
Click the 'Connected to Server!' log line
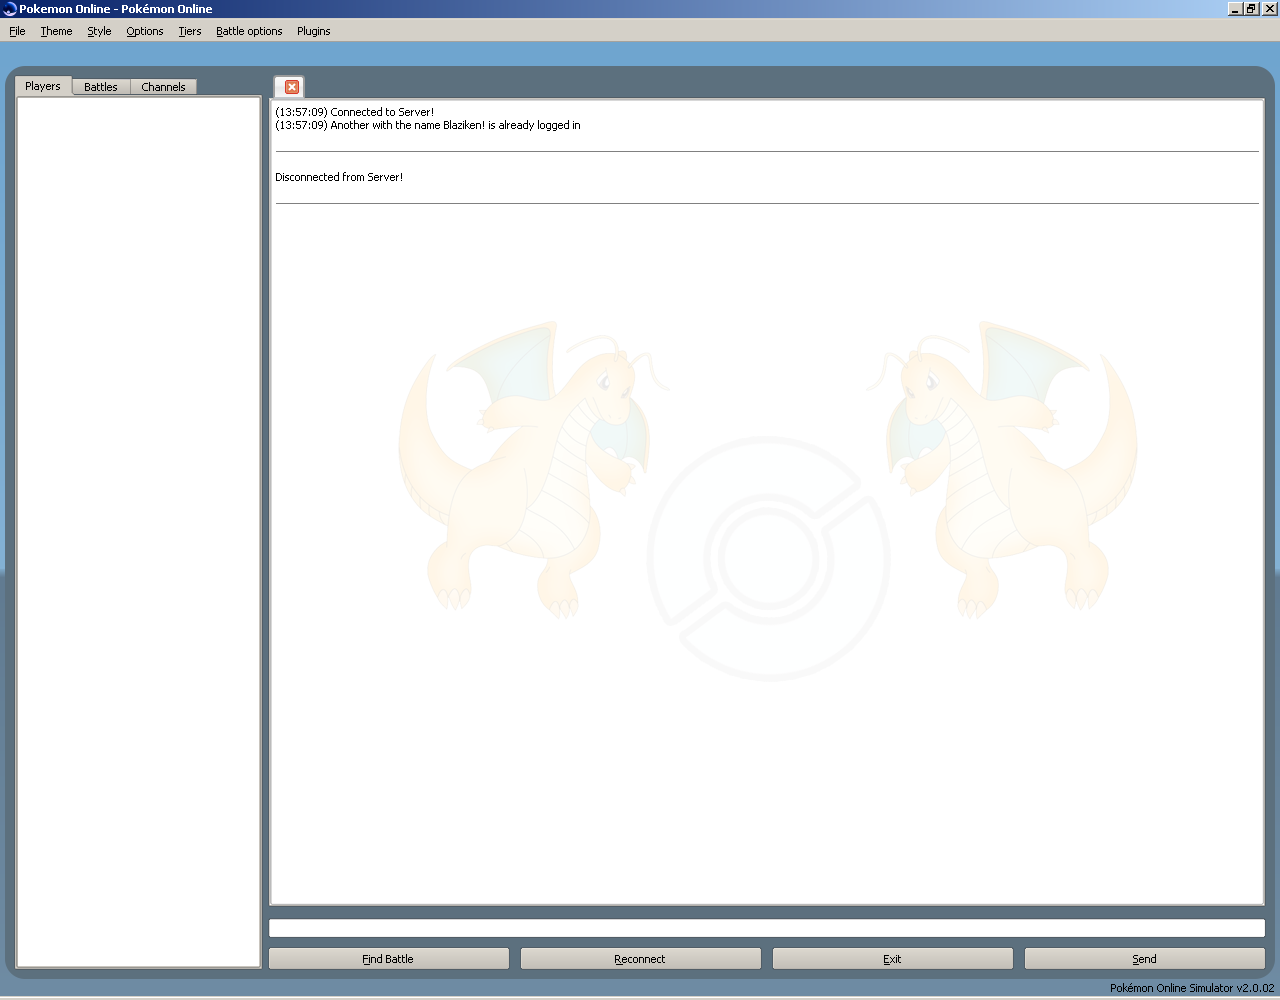[355, 112]
